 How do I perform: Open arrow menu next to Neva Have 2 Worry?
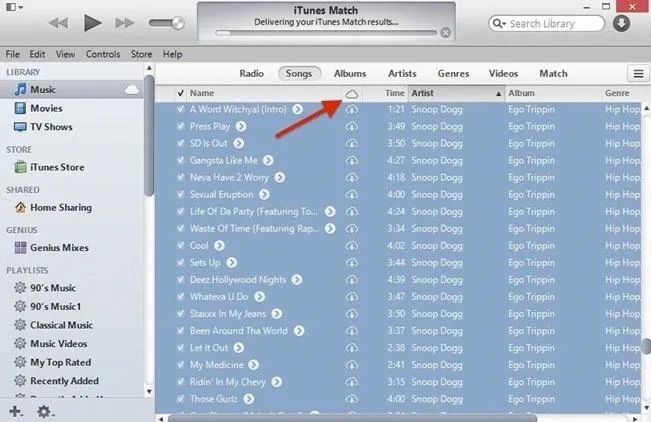coord(280,177)
